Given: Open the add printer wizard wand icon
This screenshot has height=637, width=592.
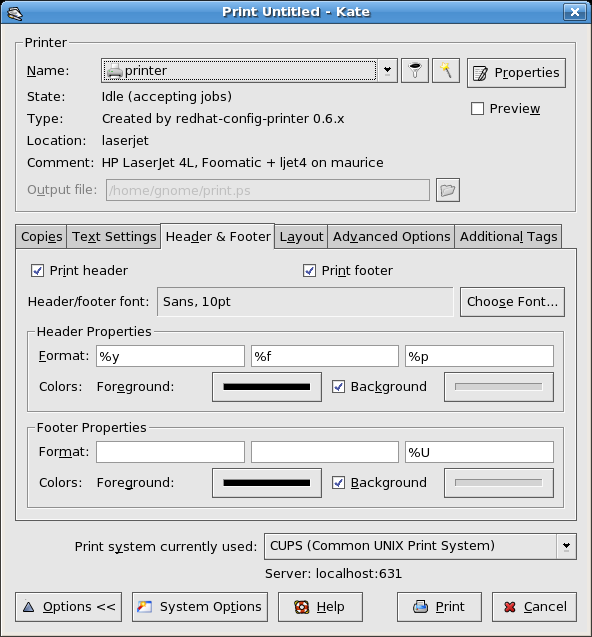Looking at the screenshot, I should (446, 71).
